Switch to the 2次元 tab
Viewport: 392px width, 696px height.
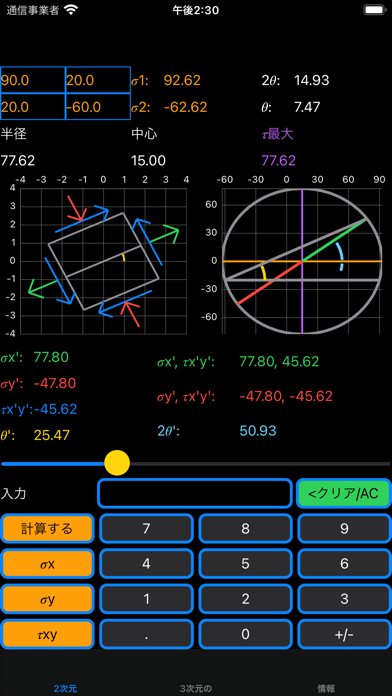tap(65, 688)
